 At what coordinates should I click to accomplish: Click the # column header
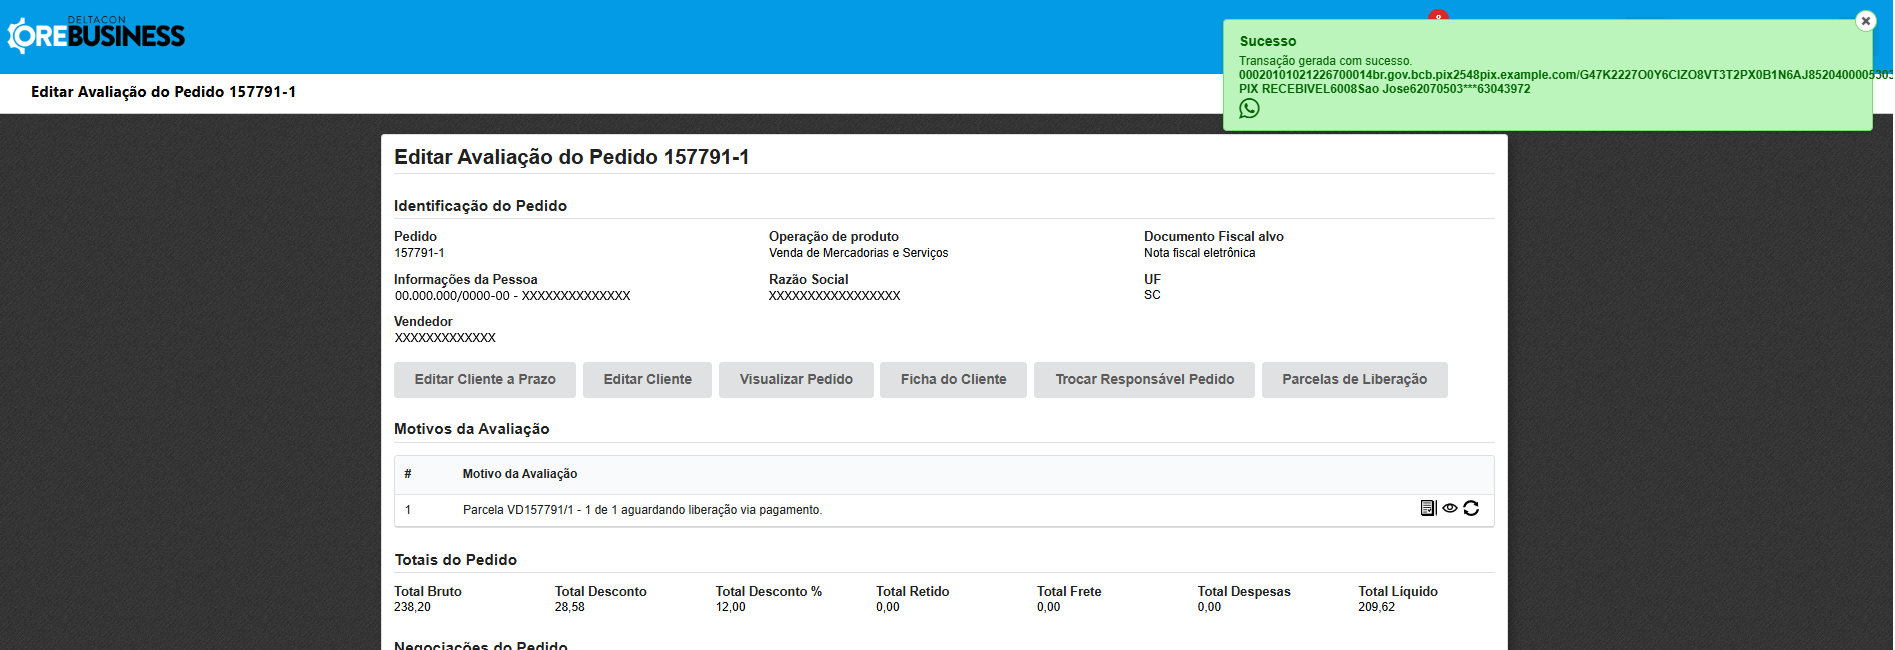tap(408, 474)
